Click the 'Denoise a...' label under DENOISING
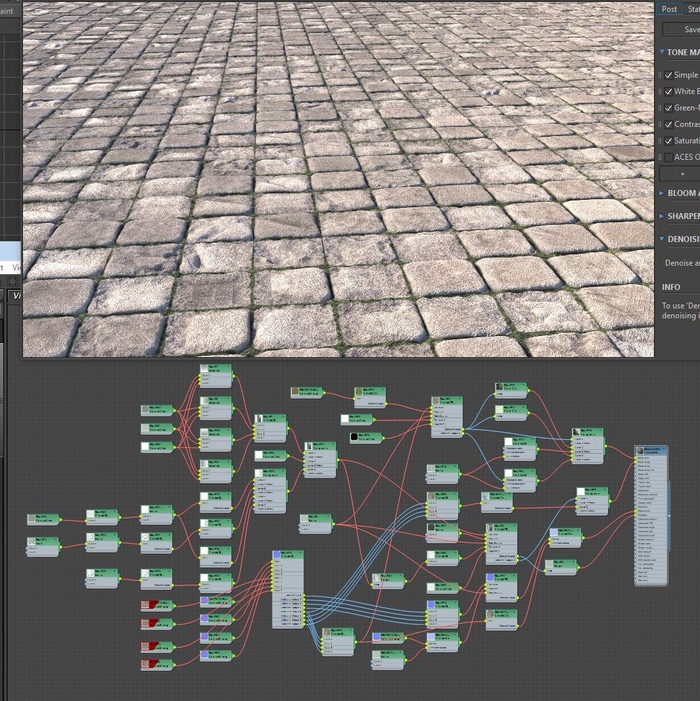Viewport: 700px width, 701px height. 682,263
